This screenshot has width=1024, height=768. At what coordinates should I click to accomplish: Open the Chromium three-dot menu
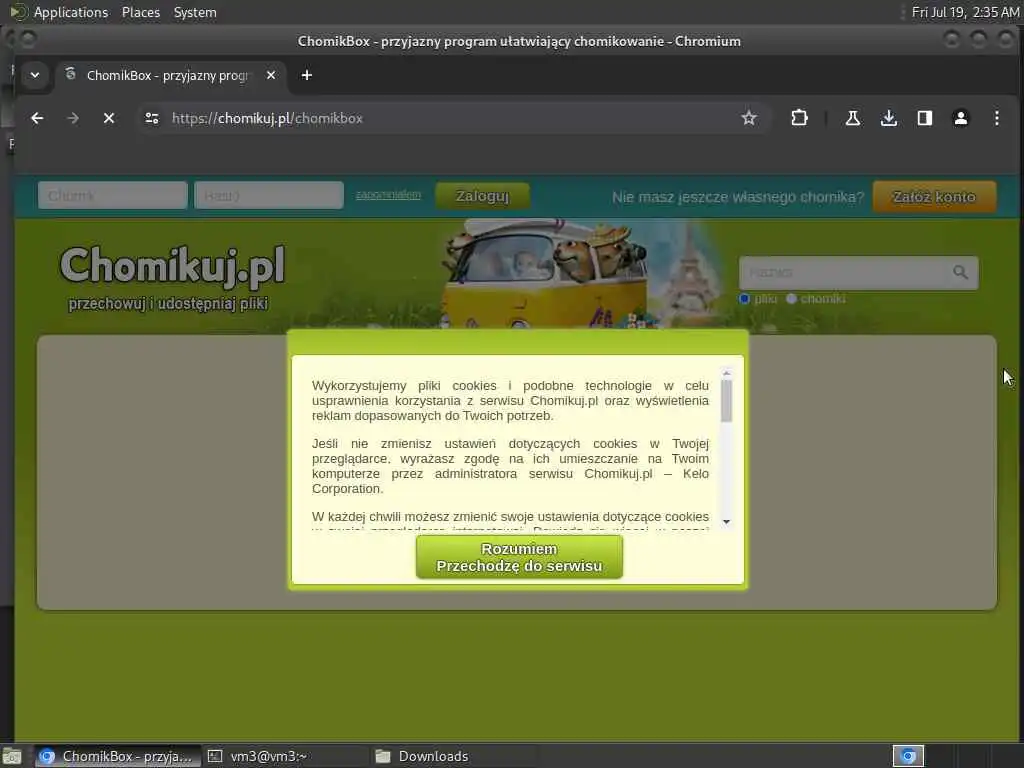pos(996,118)
